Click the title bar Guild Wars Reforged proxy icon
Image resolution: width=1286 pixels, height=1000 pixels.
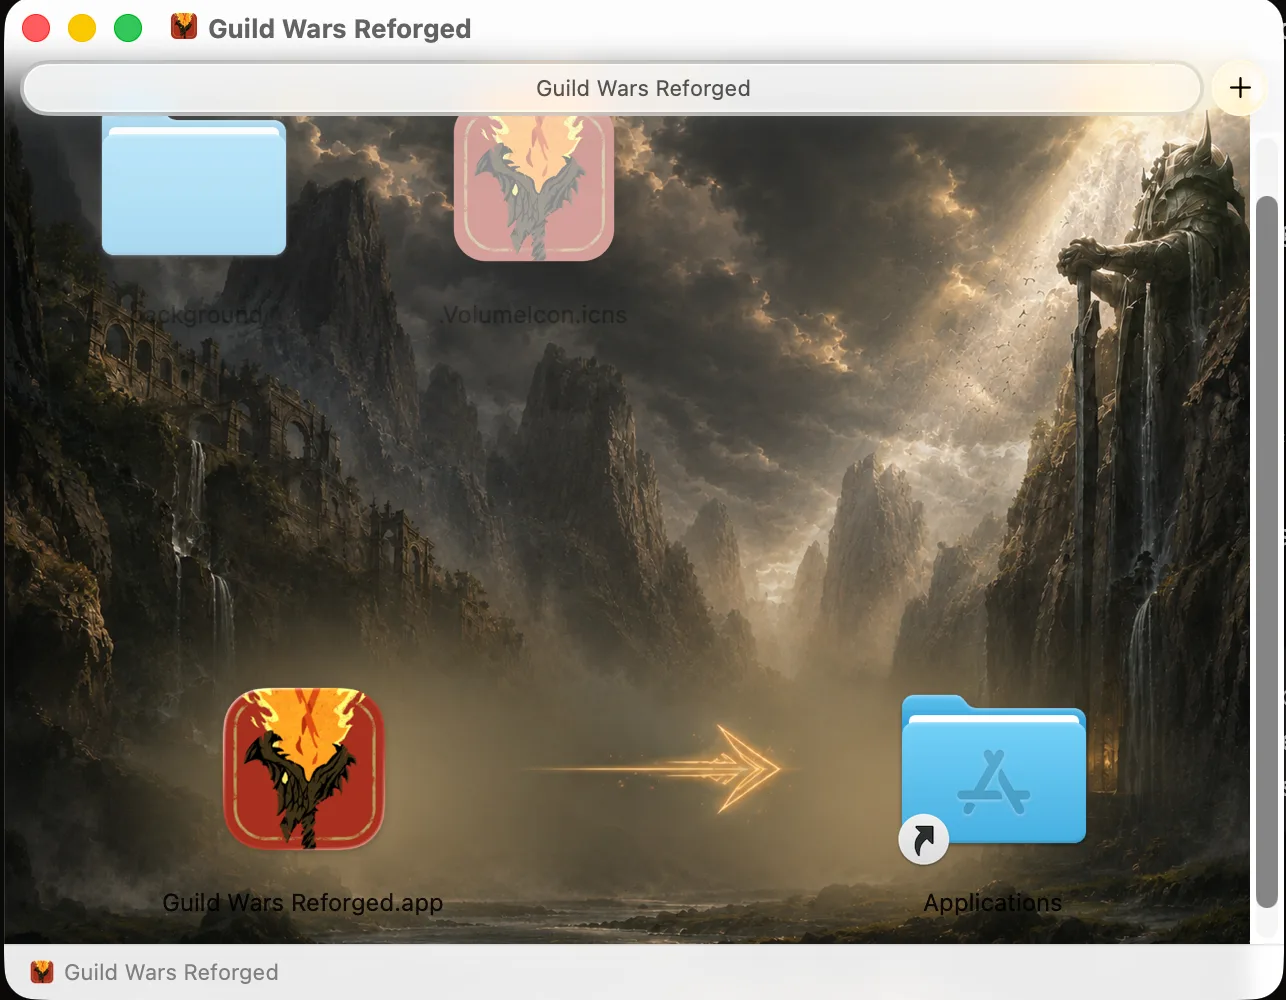pos(184,28)
